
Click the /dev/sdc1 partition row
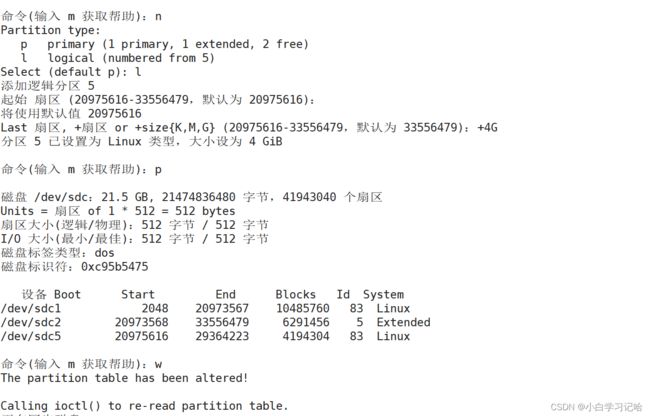tap(205, 308)
